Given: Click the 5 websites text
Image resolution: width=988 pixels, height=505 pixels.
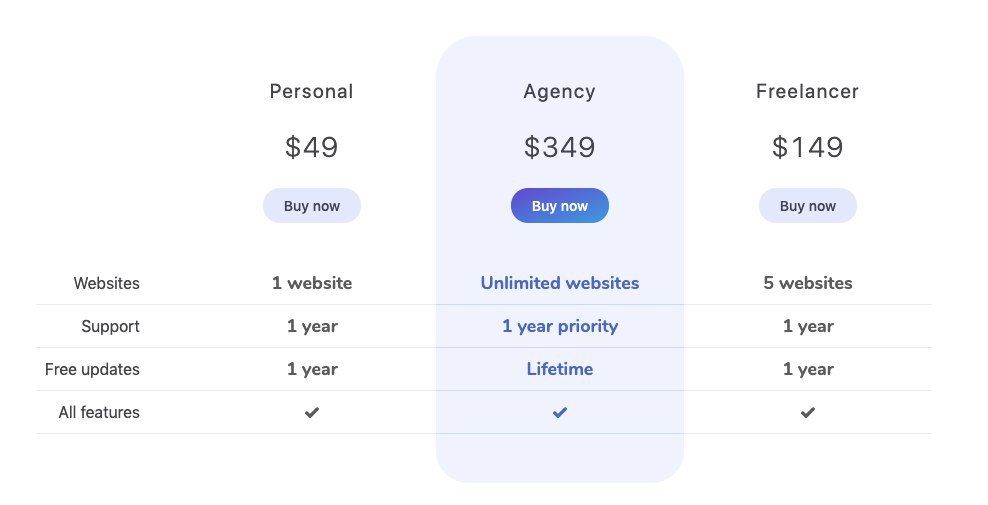Looking at the screenshot, I should [x=808, y=283].
